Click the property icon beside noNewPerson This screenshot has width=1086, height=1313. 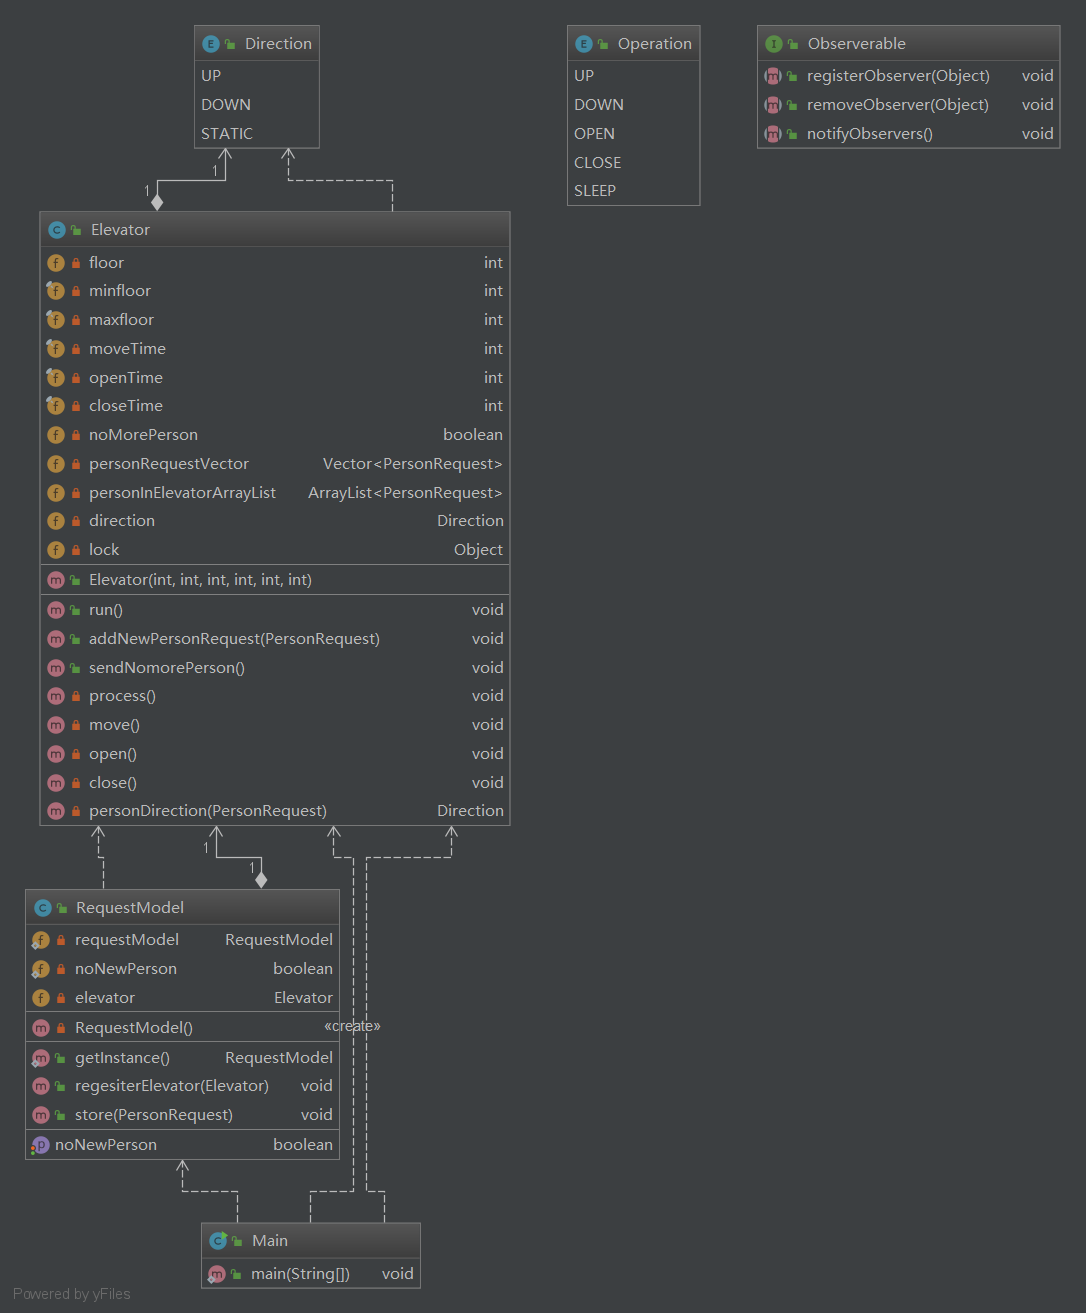pyautogui.click(x=40, y=1145)
